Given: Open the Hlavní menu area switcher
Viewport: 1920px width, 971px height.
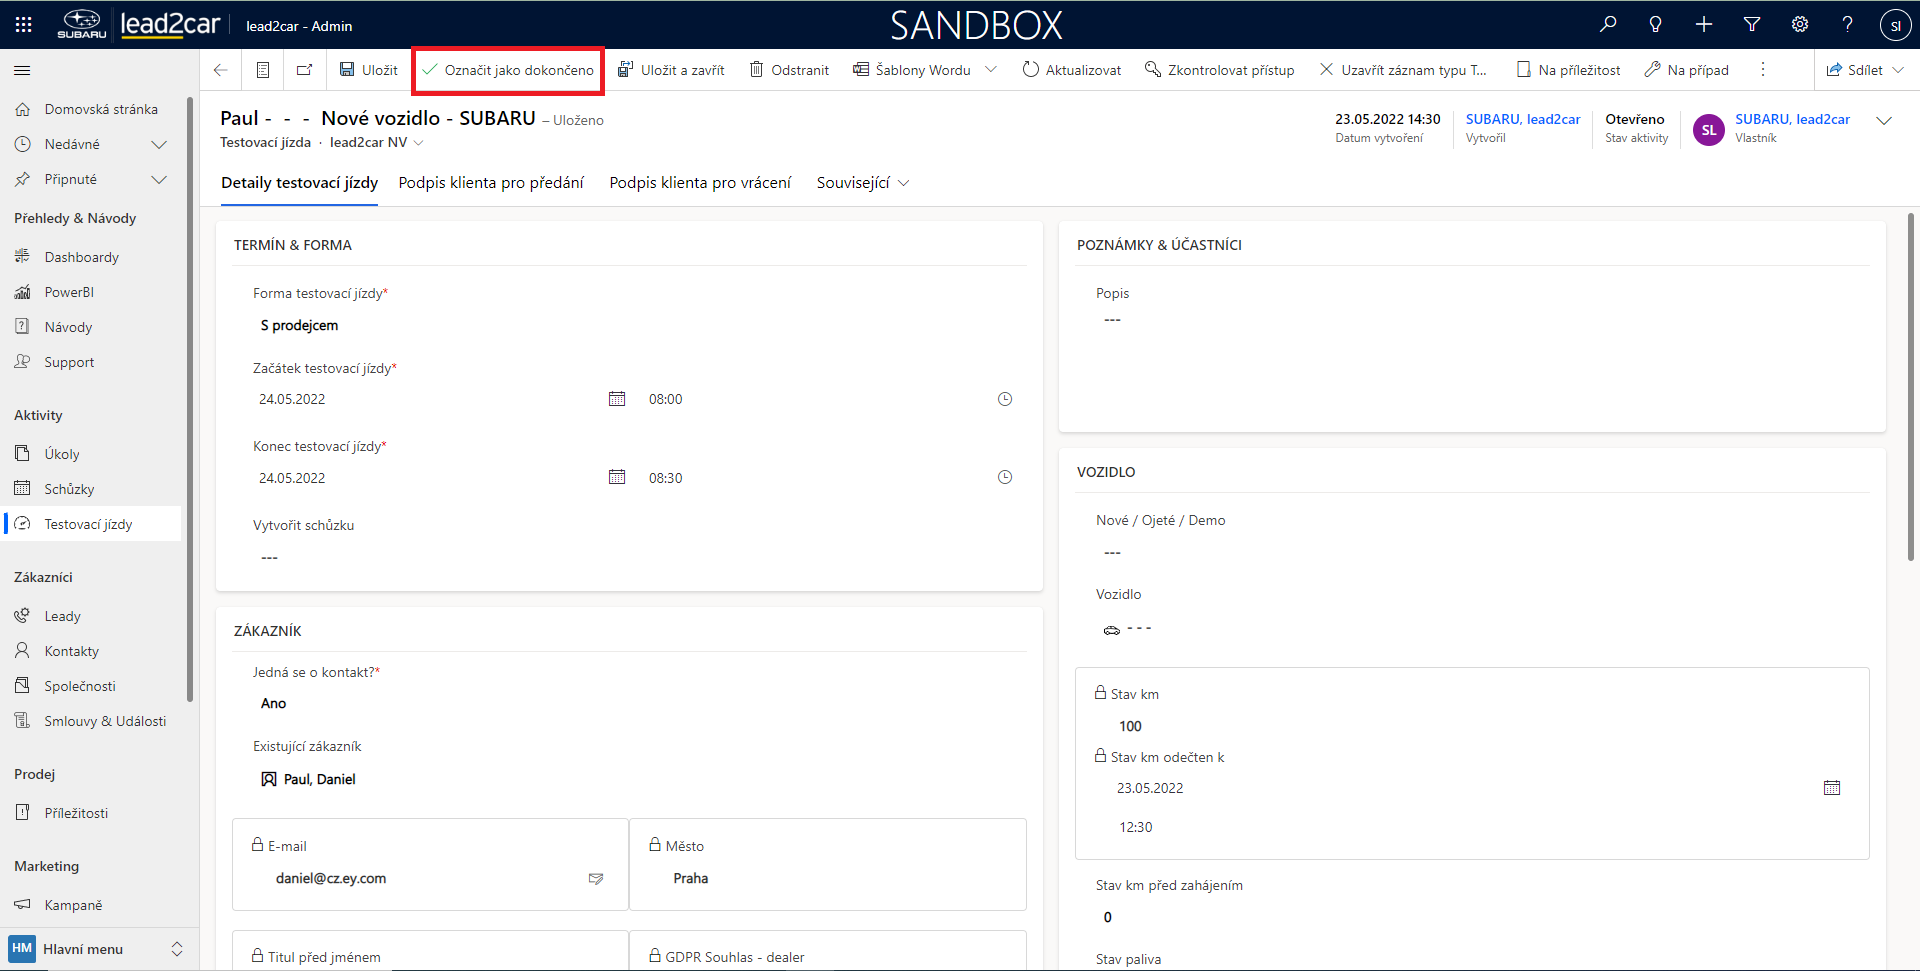Looking at the screenshot, I should (x=96, y=949).
